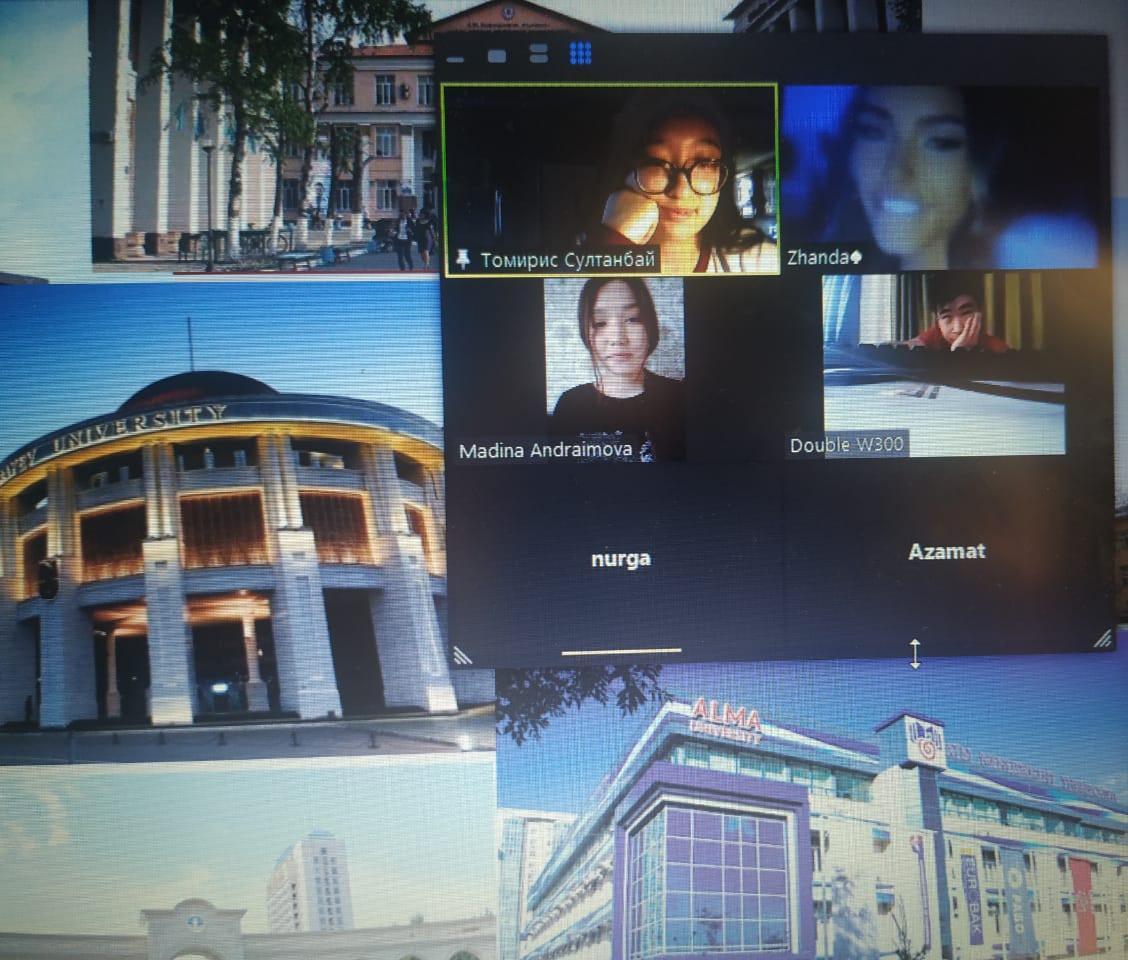Switch to single active speaker view icon
This screenshot has height=960, width=1128.
pos(496,56)
